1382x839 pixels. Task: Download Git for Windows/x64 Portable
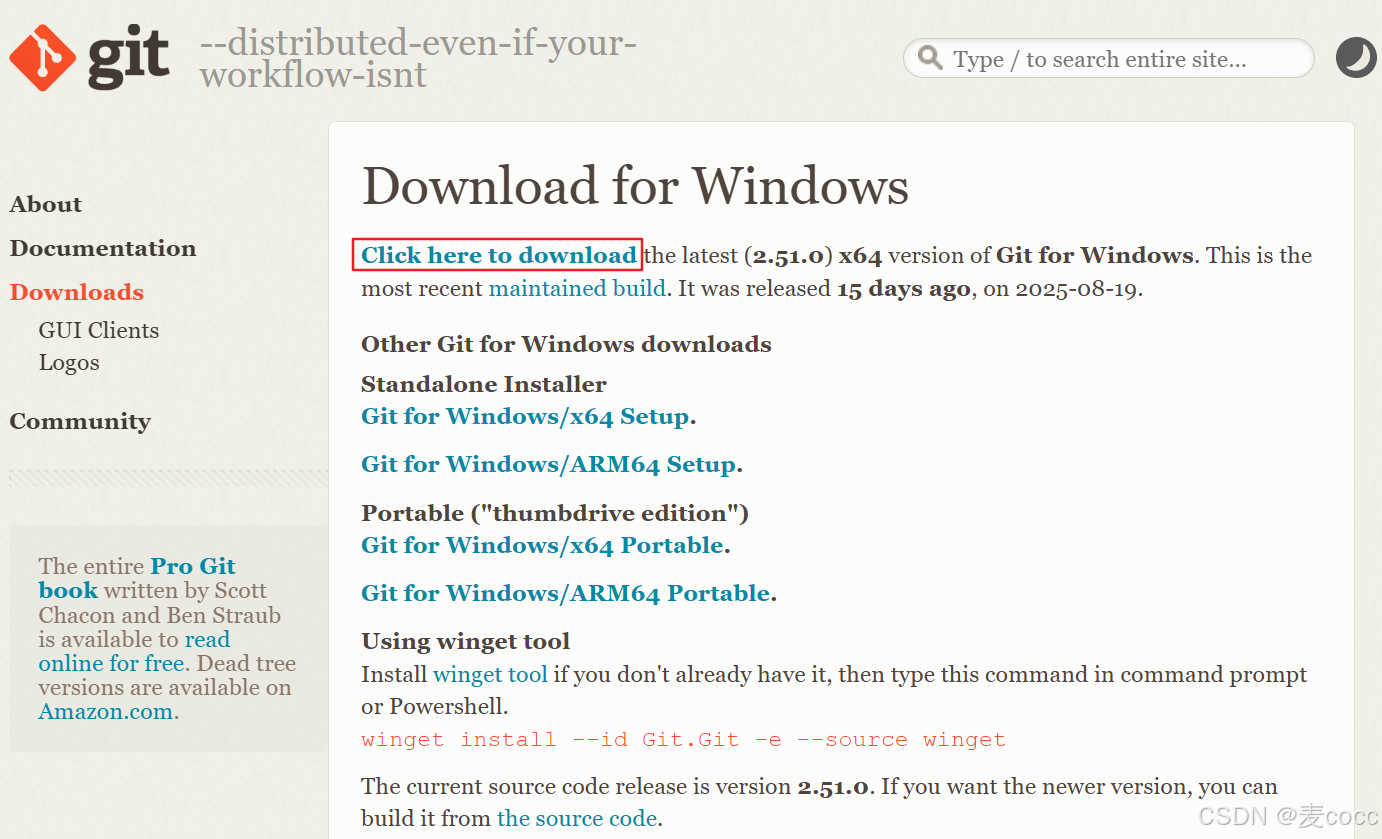543,545
